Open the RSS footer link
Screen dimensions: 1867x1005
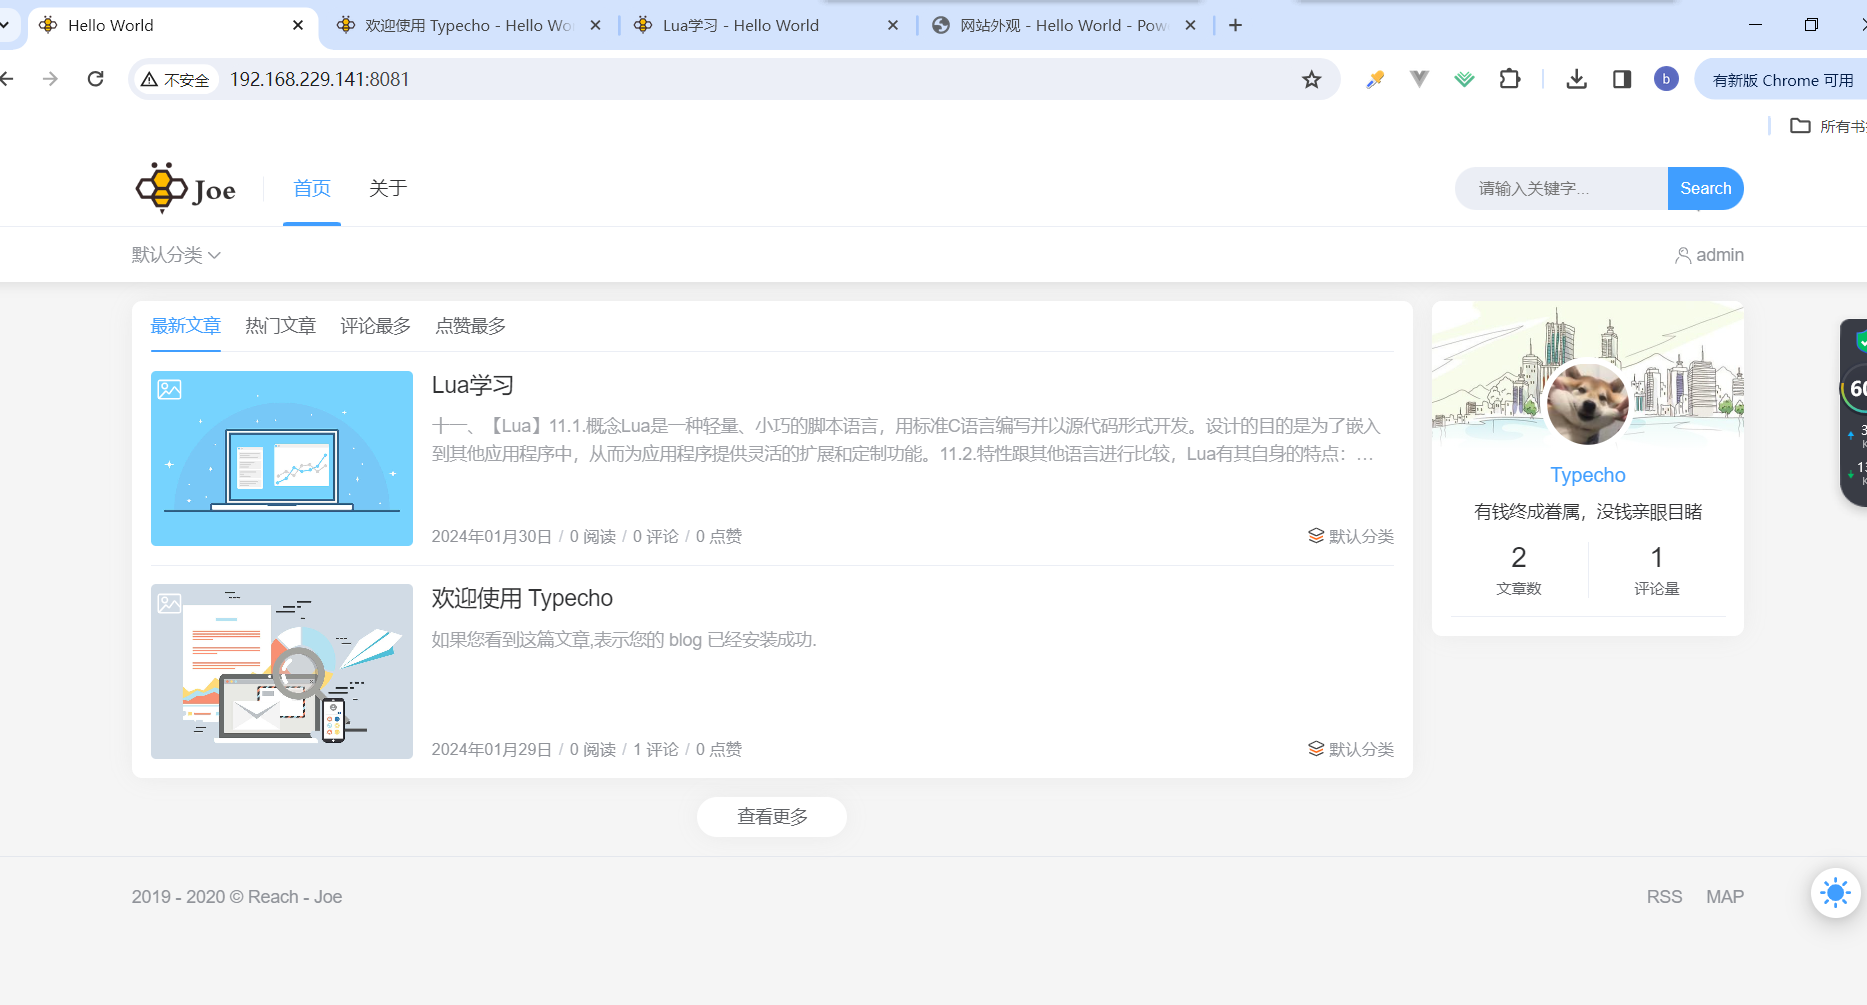(1664, 897)
